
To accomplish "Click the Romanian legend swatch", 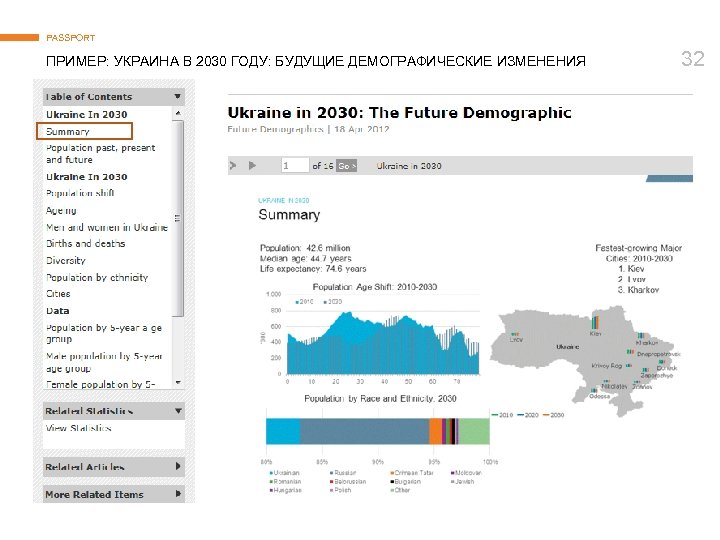I will click(x=271, y=482).
